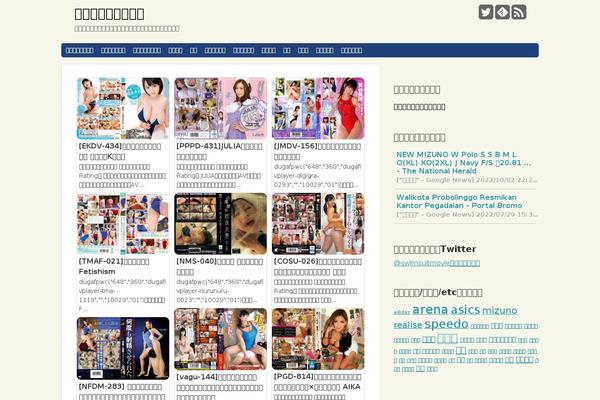This screenshot has height=400, width=600.
Task: Select the realise tag
Action: (x=408, y=325)
